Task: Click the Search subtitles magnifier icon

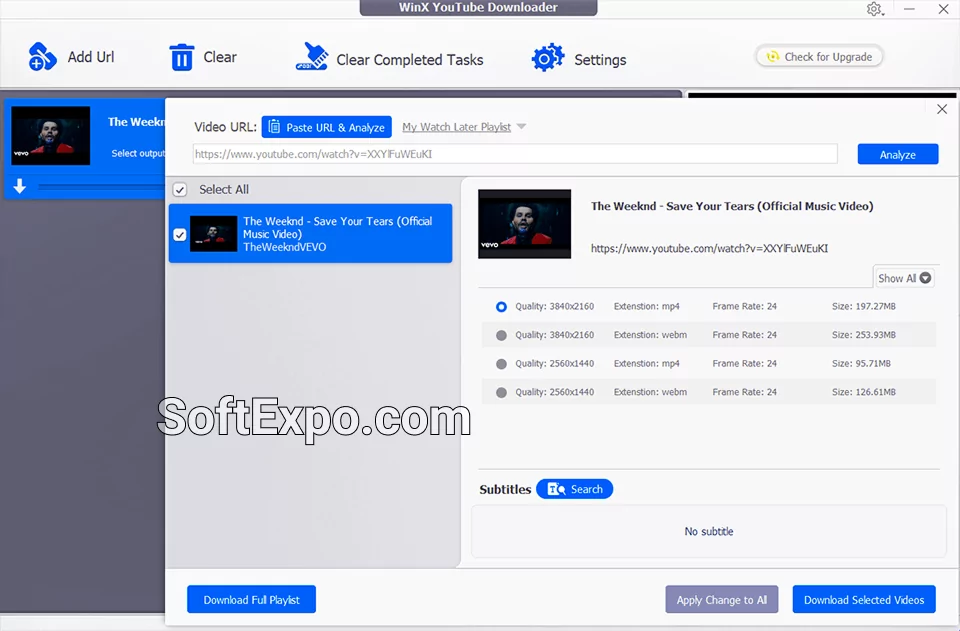Action: coord(560,489)
